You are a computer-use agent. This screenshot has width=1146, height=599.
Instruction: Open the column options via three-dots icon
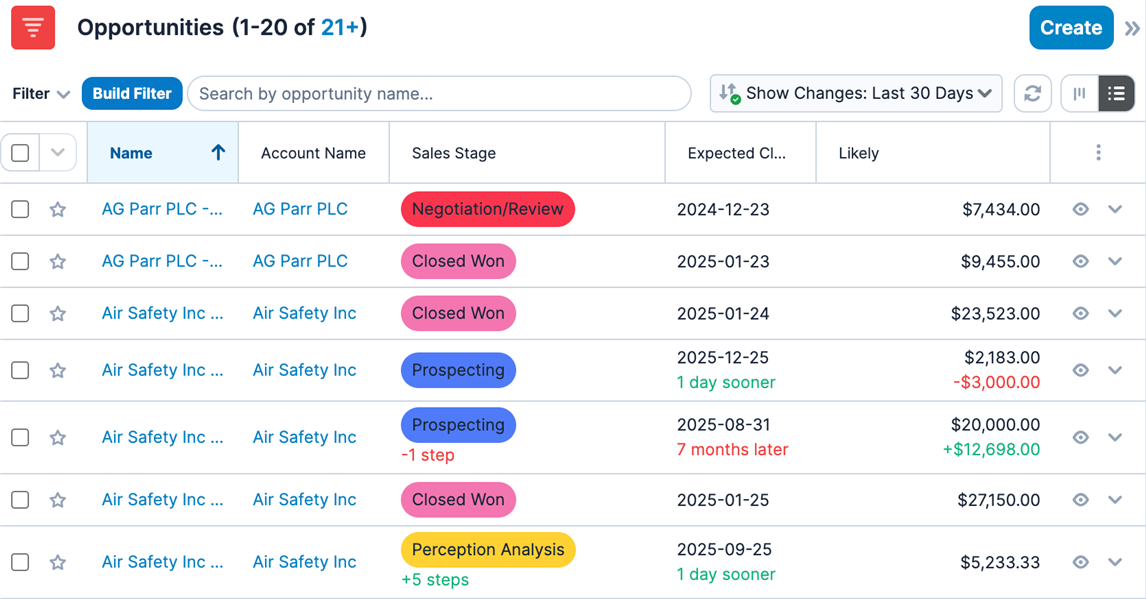[1098, 152]
